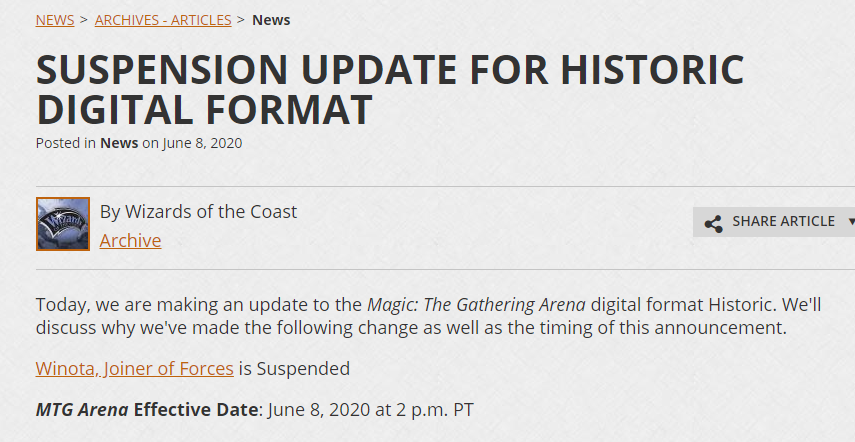Click the first ">" breadcrumb separator
855x442 pixels.
click(x=85, y=20)
